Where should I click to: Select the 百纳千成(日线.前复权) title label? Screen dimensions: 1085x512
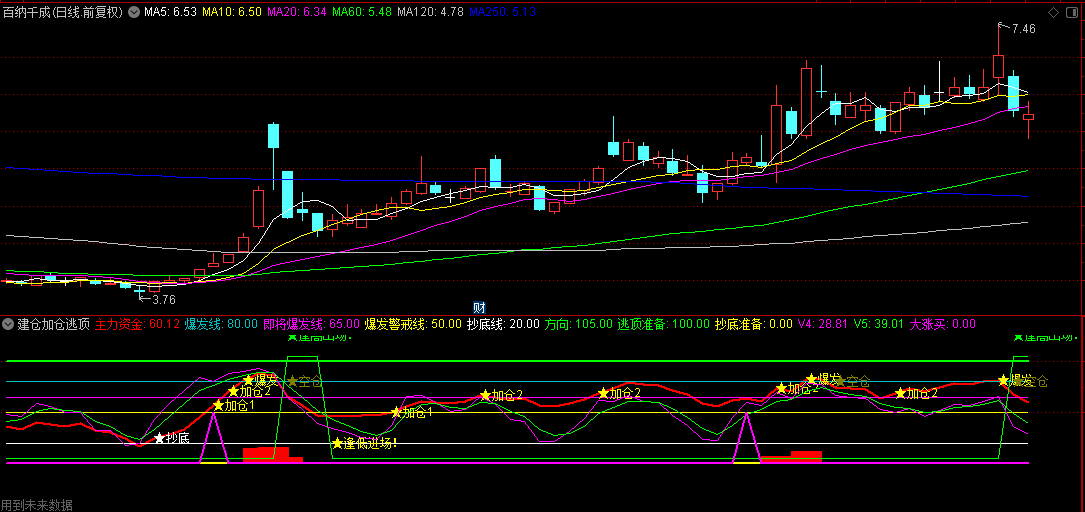pyautogui.click(x=62, y=13)
